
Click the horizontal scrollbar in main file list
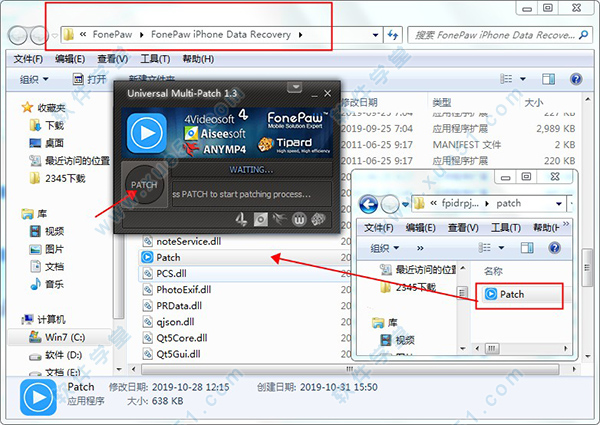(350, 369)
